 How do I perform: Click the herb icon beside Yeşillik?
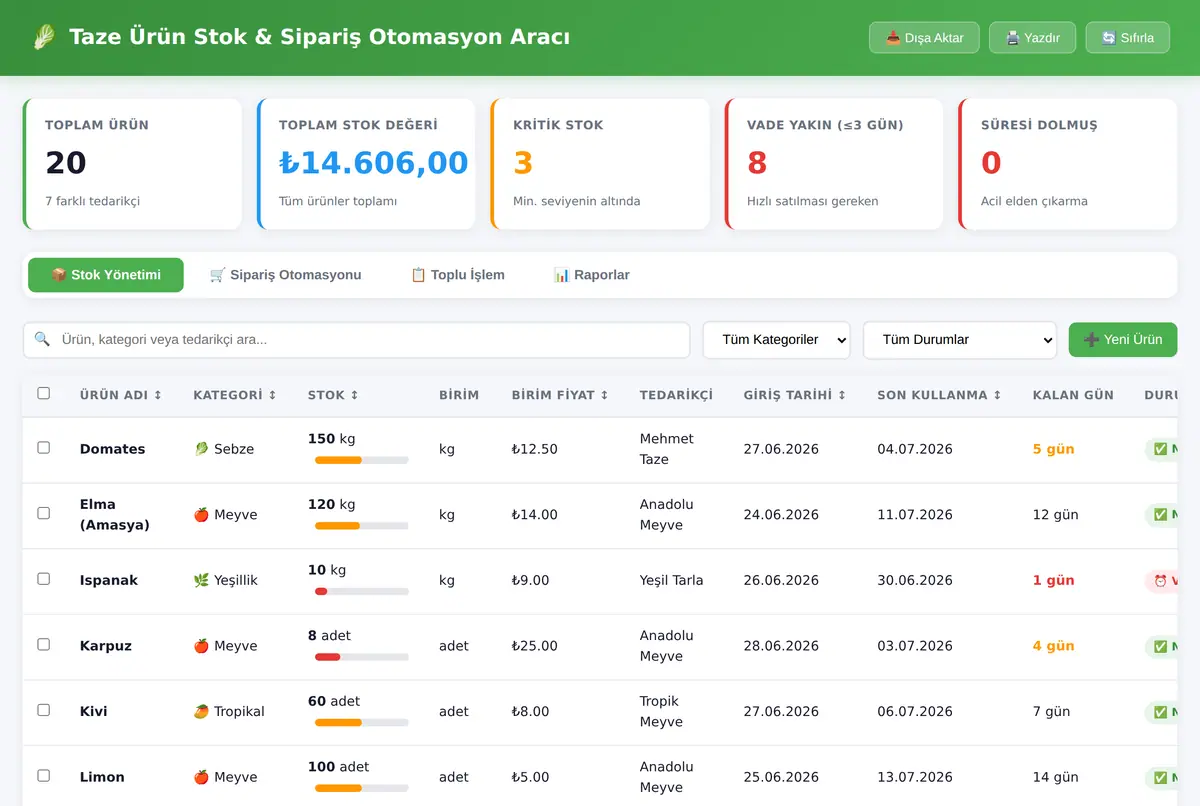pyautogui.click(x=201, y=580)
